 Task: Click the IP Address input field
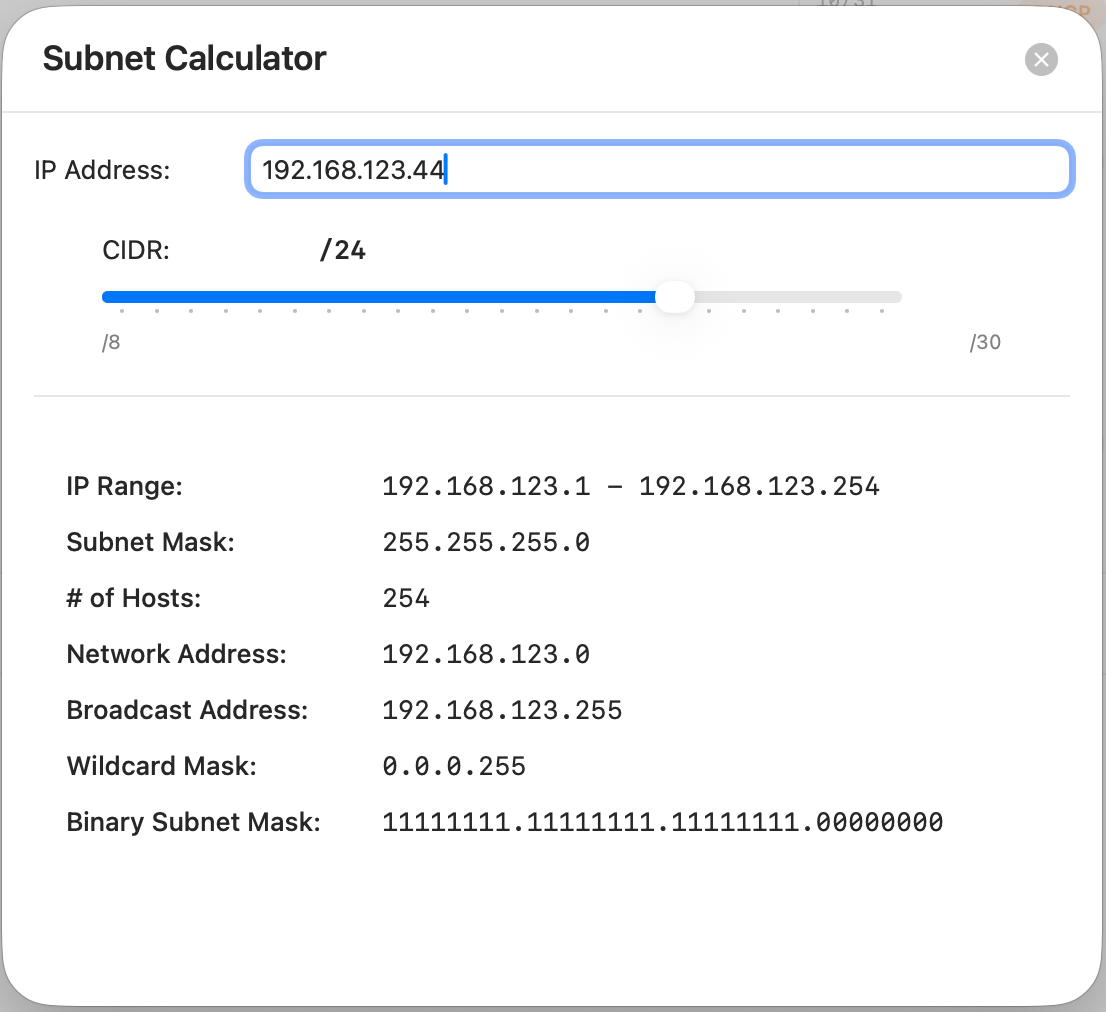(660, 170)
